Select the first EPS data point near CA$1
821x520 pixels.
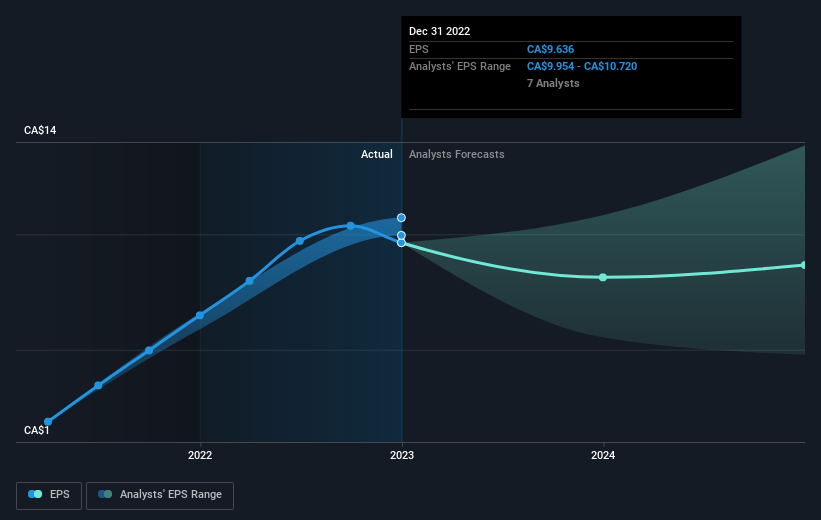[x=48, y=422]
